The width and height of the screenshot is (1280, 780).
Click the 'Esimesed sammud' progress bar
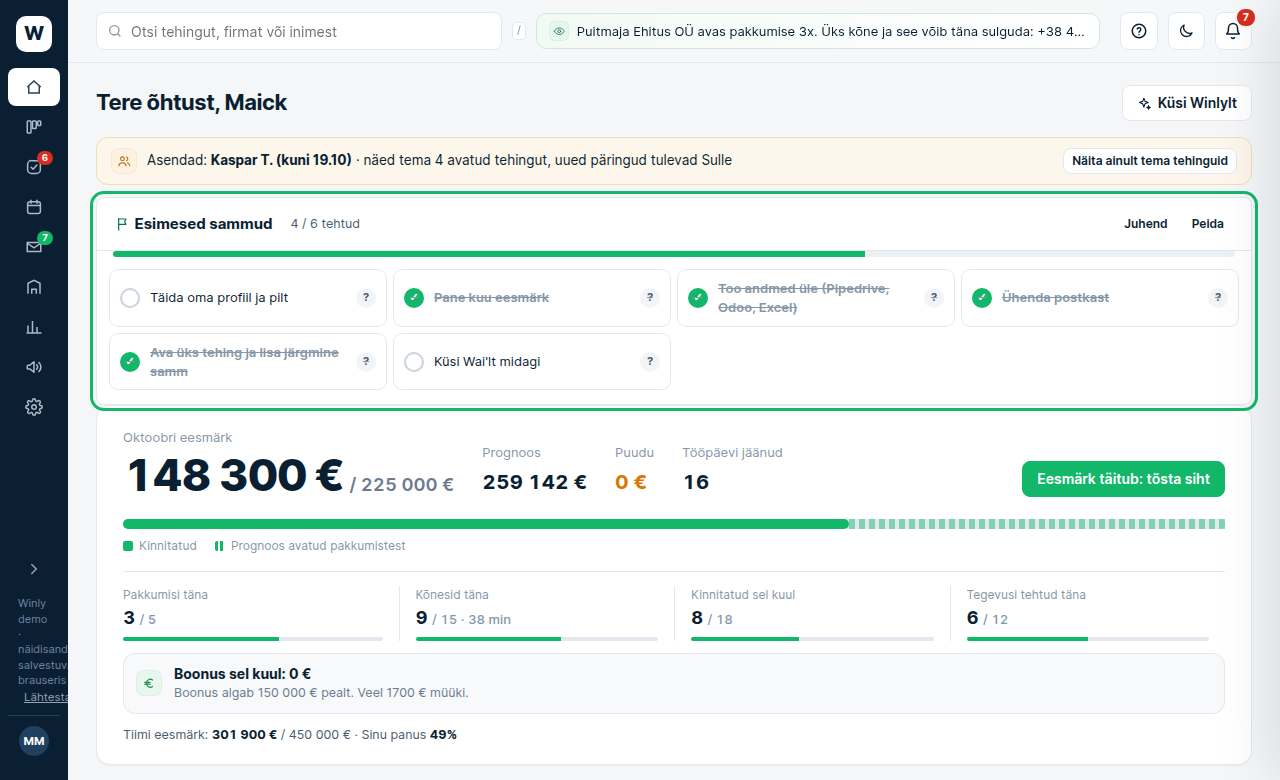pos(674,254)
